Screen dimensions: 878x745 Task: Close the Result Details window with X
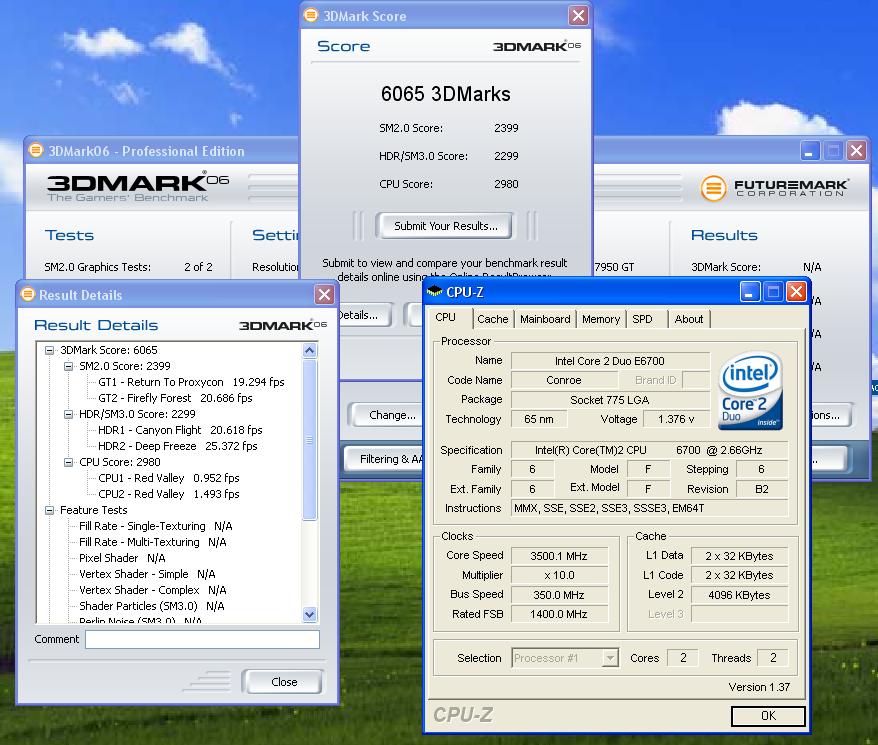[x=324, y=294]
